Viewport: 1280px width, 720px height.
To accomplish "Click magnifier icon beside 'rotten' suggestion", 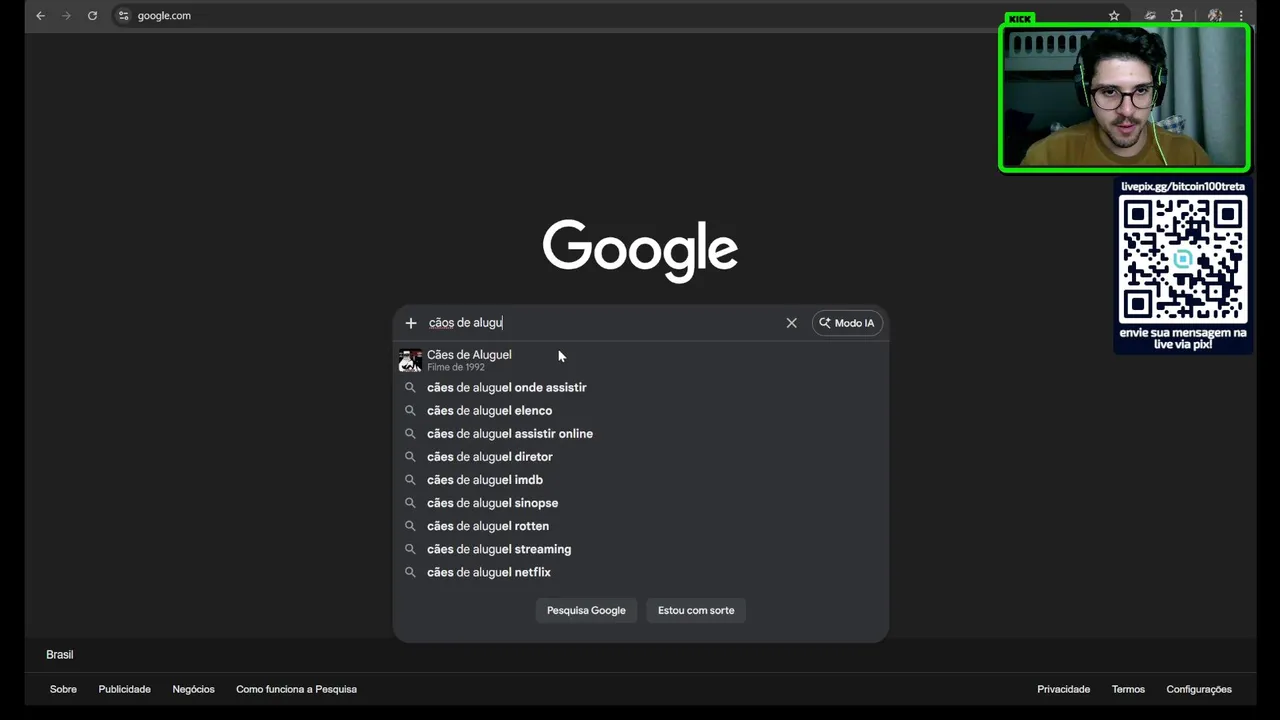I will click(410, 526).
